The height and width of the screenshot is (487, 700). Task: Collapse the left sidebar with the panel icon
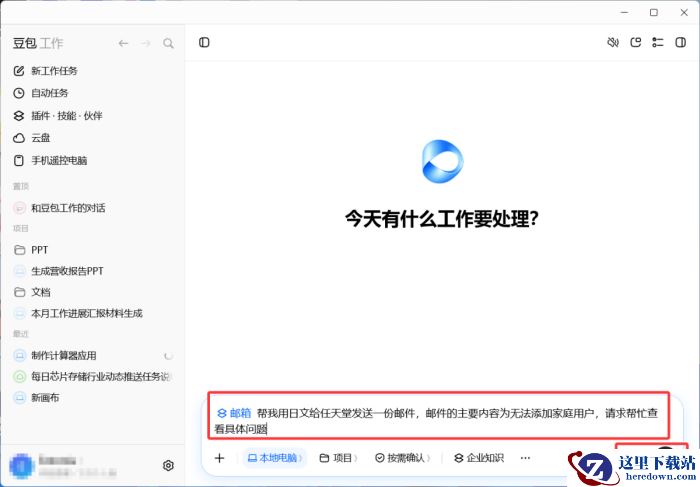point(204,42)
